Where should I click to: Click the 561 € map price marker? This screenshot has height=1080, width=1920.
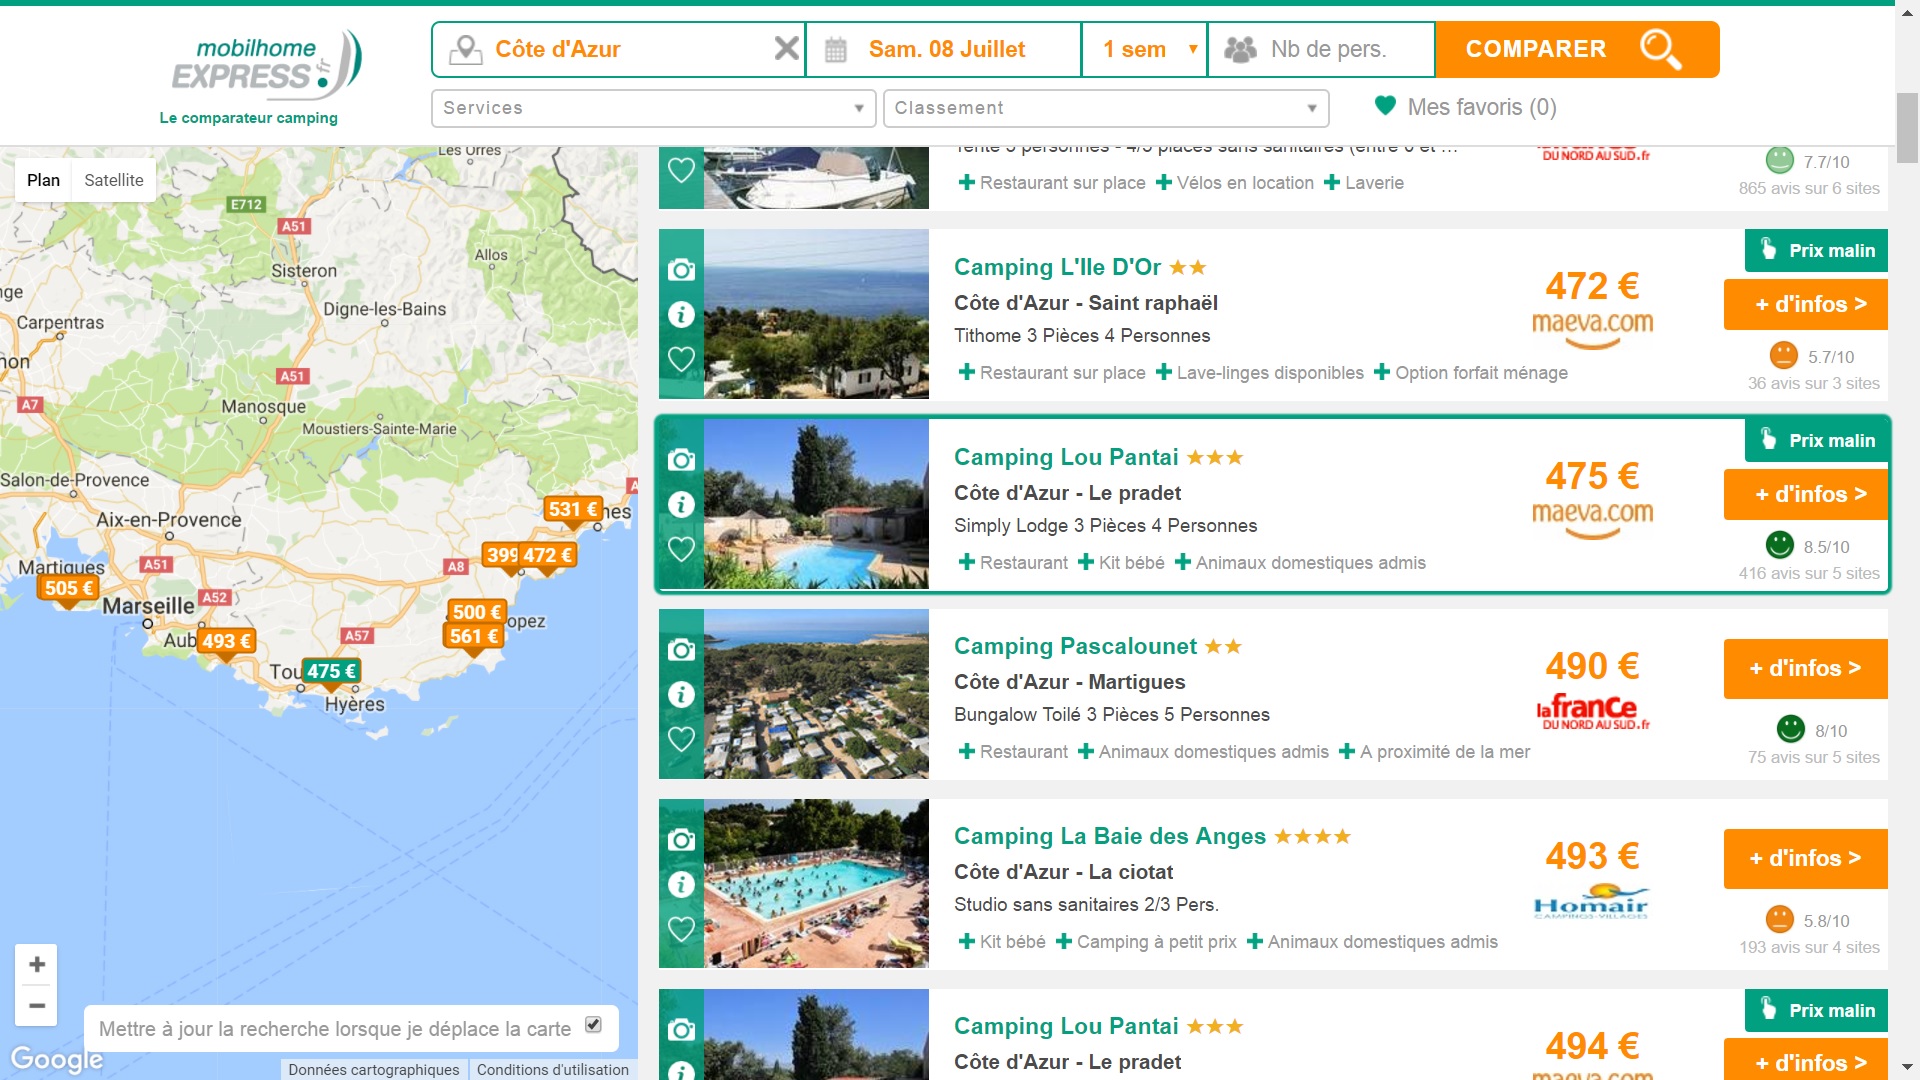click(x=473, y=636)
